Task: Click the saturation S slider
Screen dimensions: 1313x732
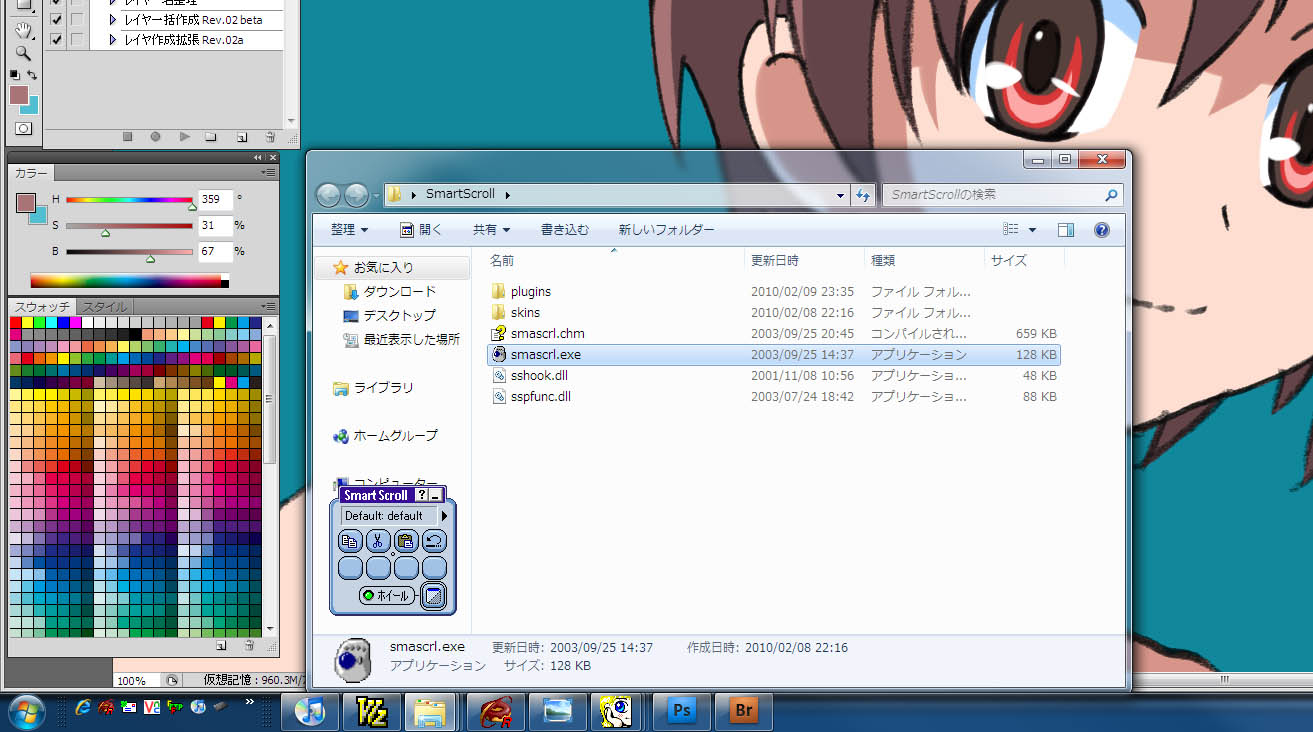Action: pyautogui.click(x=129, y=226)
